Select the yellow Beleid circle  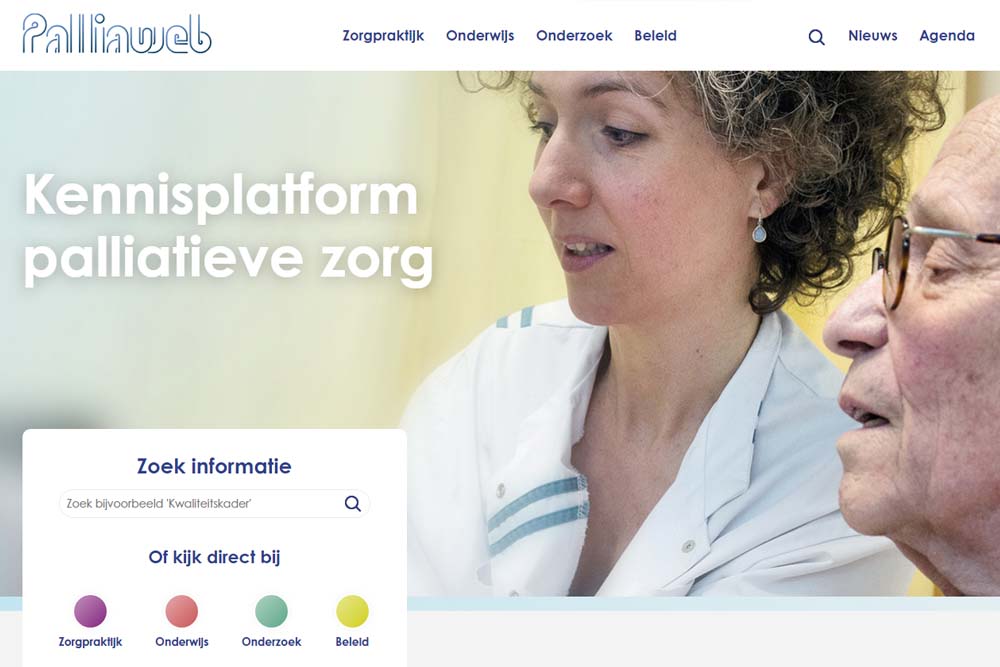click(x=352, y=611)
